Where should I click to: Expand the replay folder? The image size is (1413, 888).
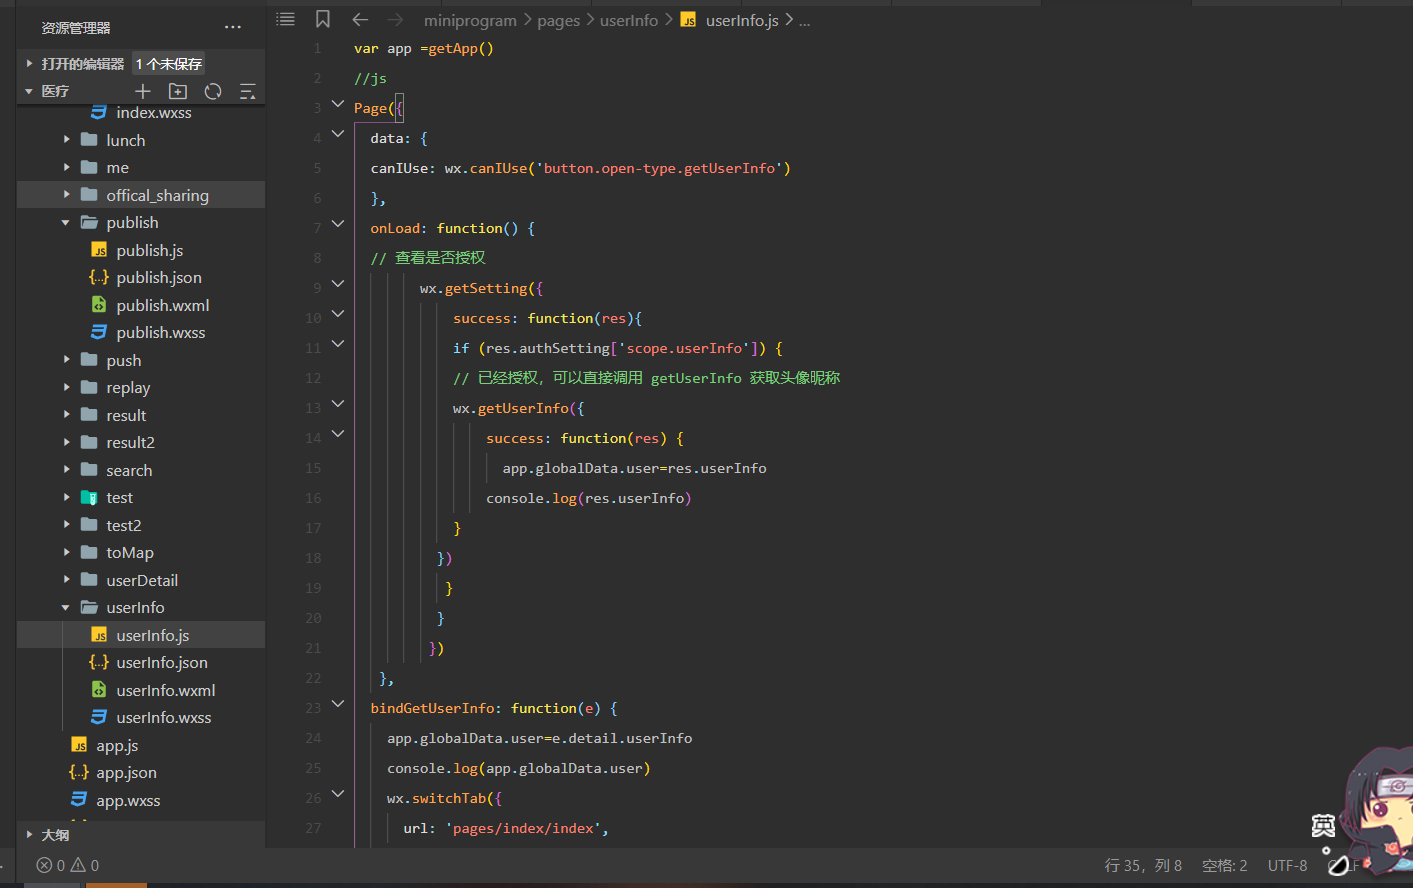coord(66,388)
